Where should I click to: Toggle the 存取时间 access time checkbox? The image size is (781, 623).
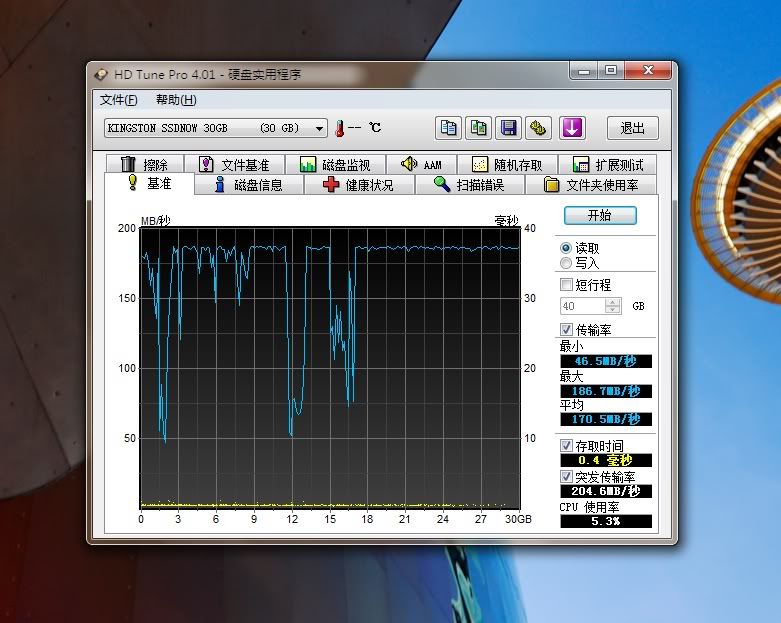point(567,445)
